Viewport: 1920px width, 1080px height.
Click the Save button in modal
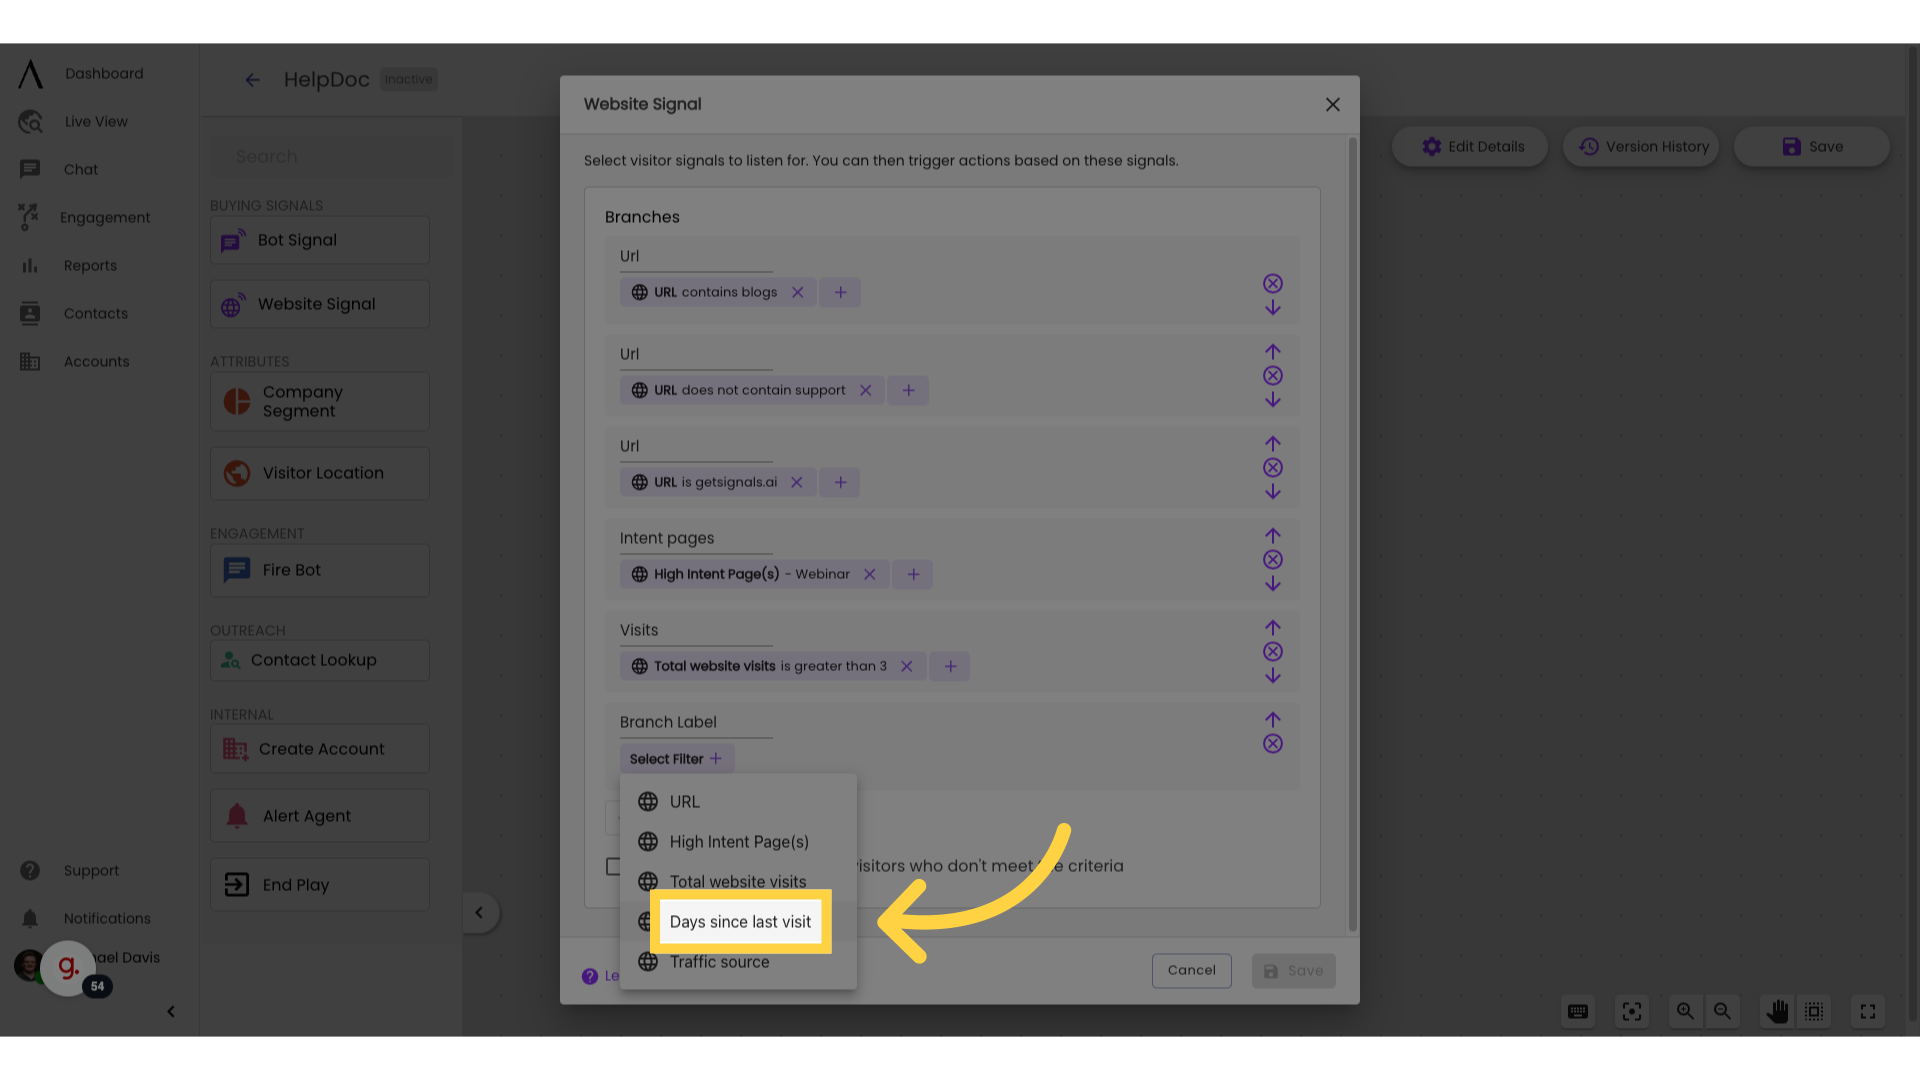[x=1292, y=969]
